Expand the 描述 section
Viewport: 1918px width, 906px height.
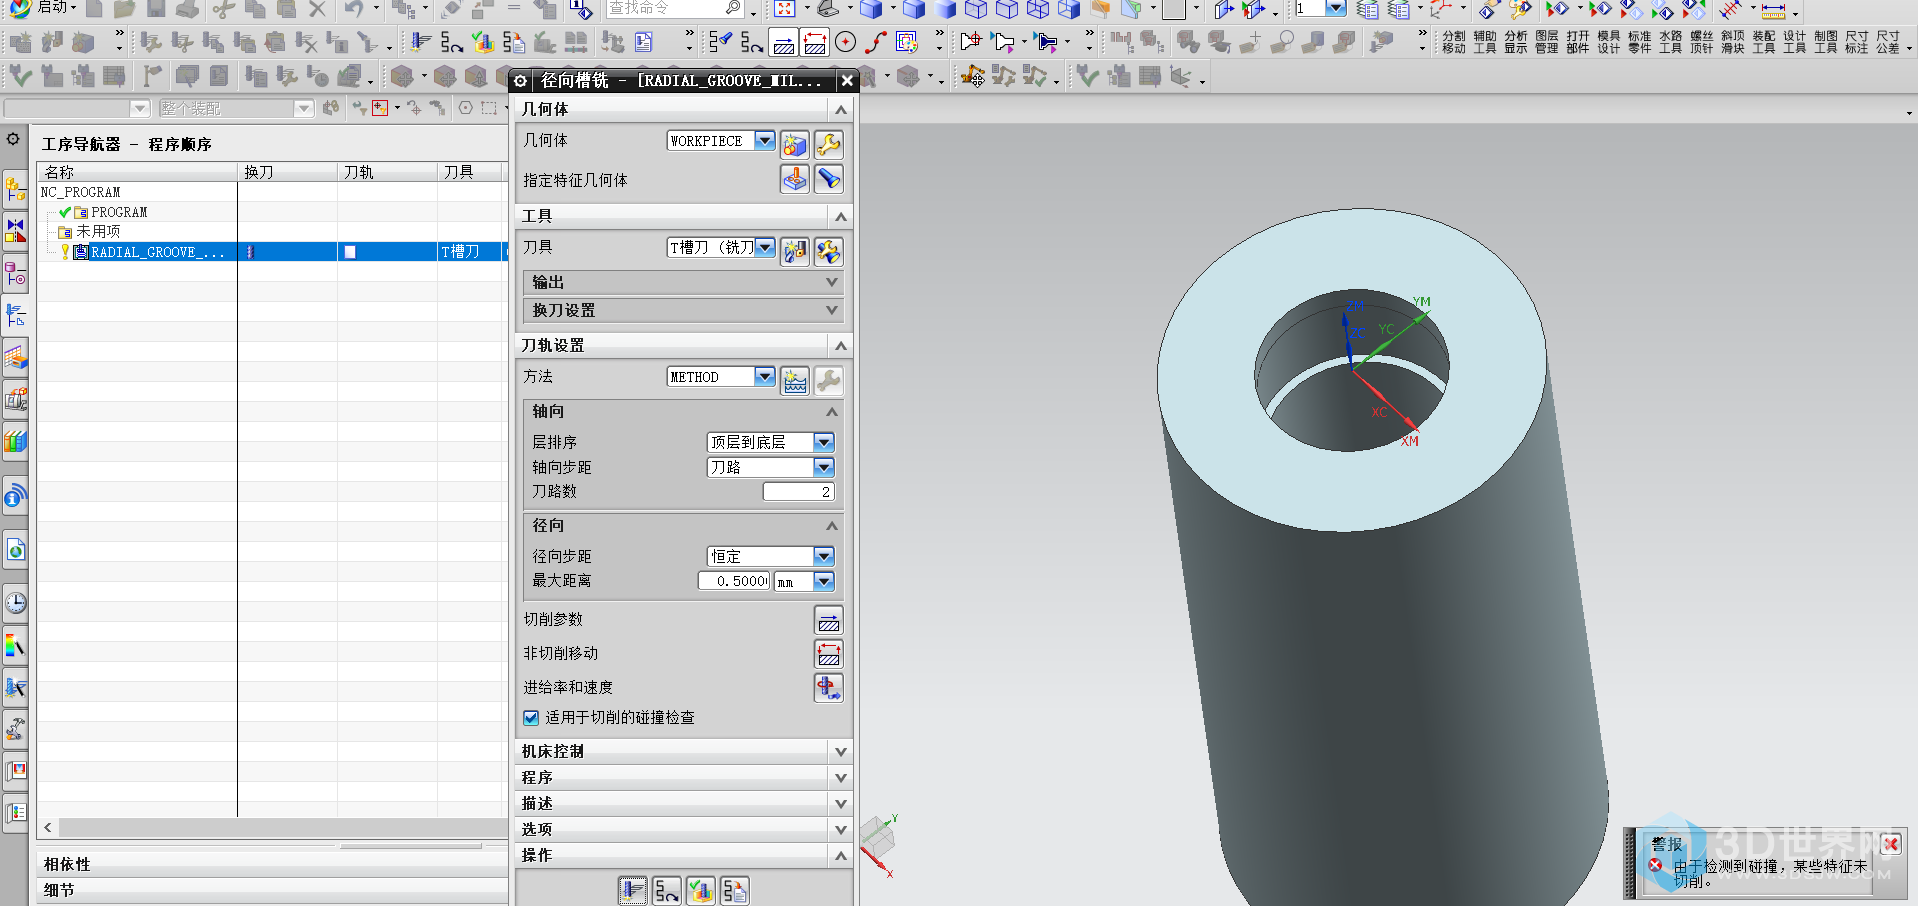coord(684,803)
